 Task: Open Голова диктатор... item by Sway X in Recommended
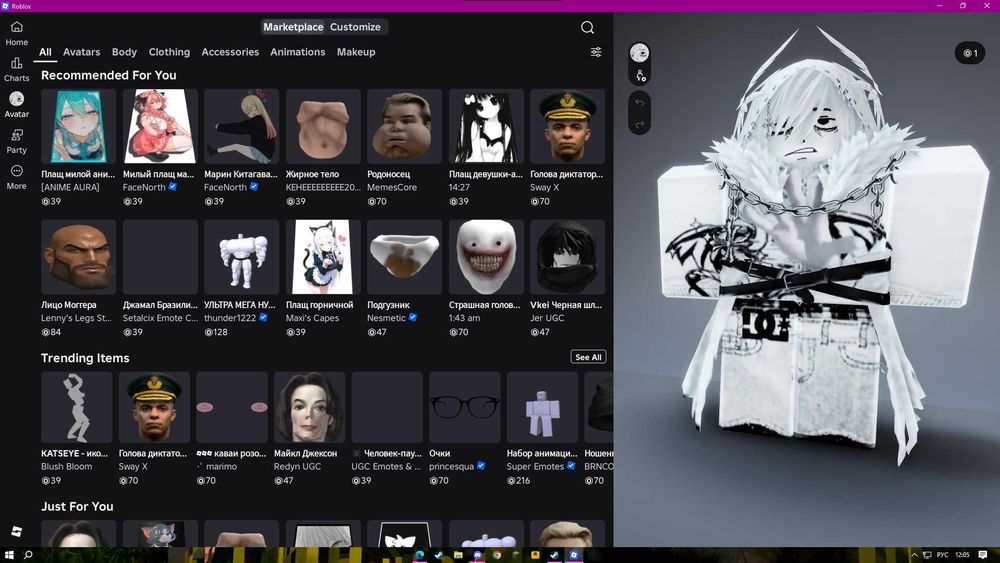pos(568,126)
